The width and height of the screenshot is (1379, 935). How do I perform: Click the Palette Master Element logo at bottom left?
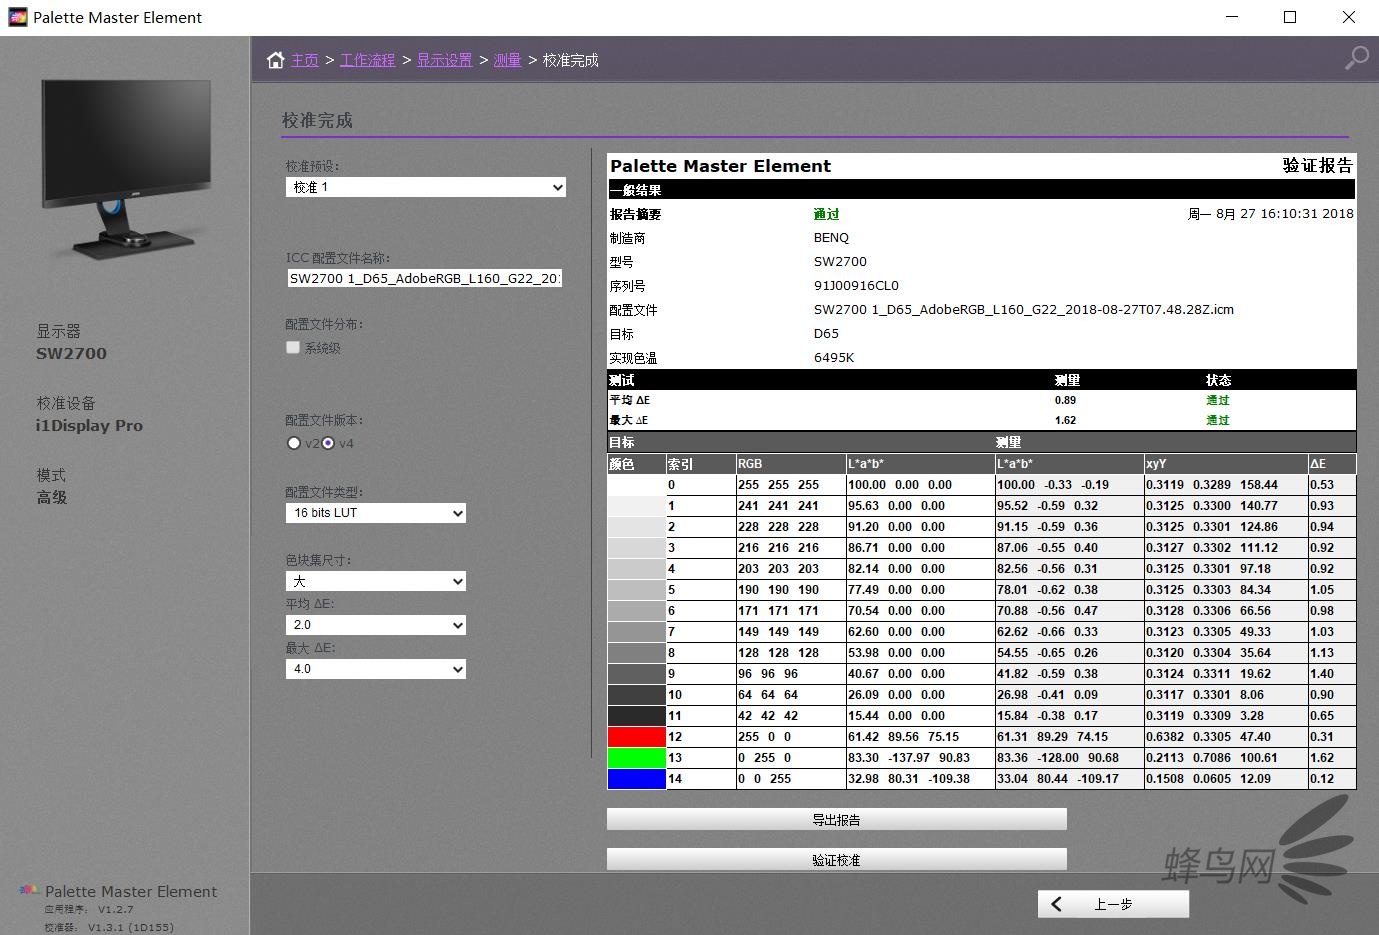30,890
